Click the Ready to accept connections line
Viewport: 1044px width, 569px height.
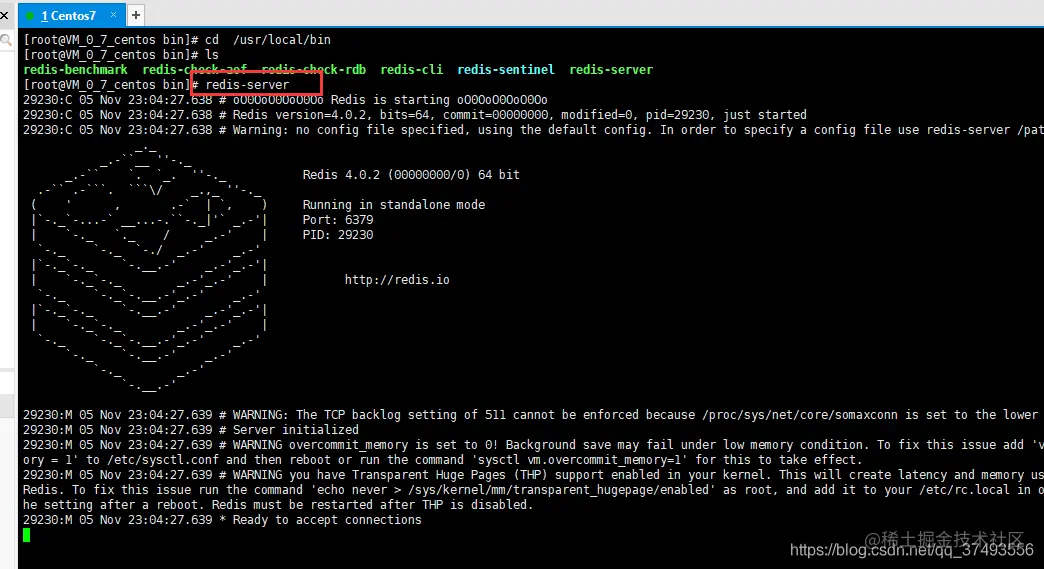(222, 520)
